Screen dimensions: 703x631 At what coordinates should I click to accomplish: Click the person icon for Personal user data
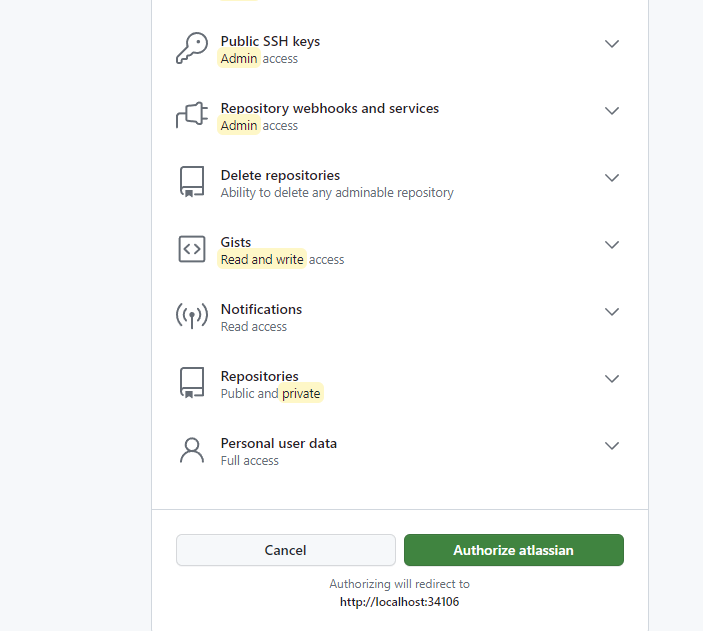pyautogui.click(x=191, y=451)
